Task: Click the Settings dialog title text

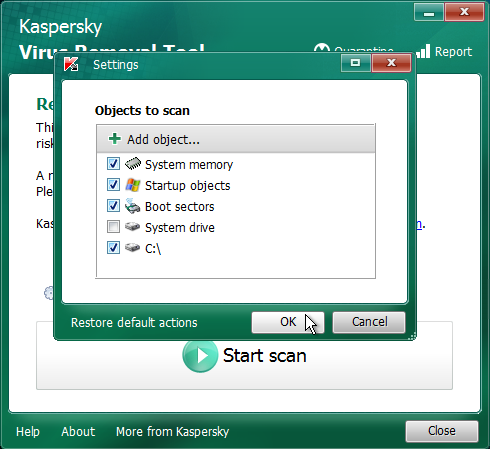Action: (x=116, y=65)
